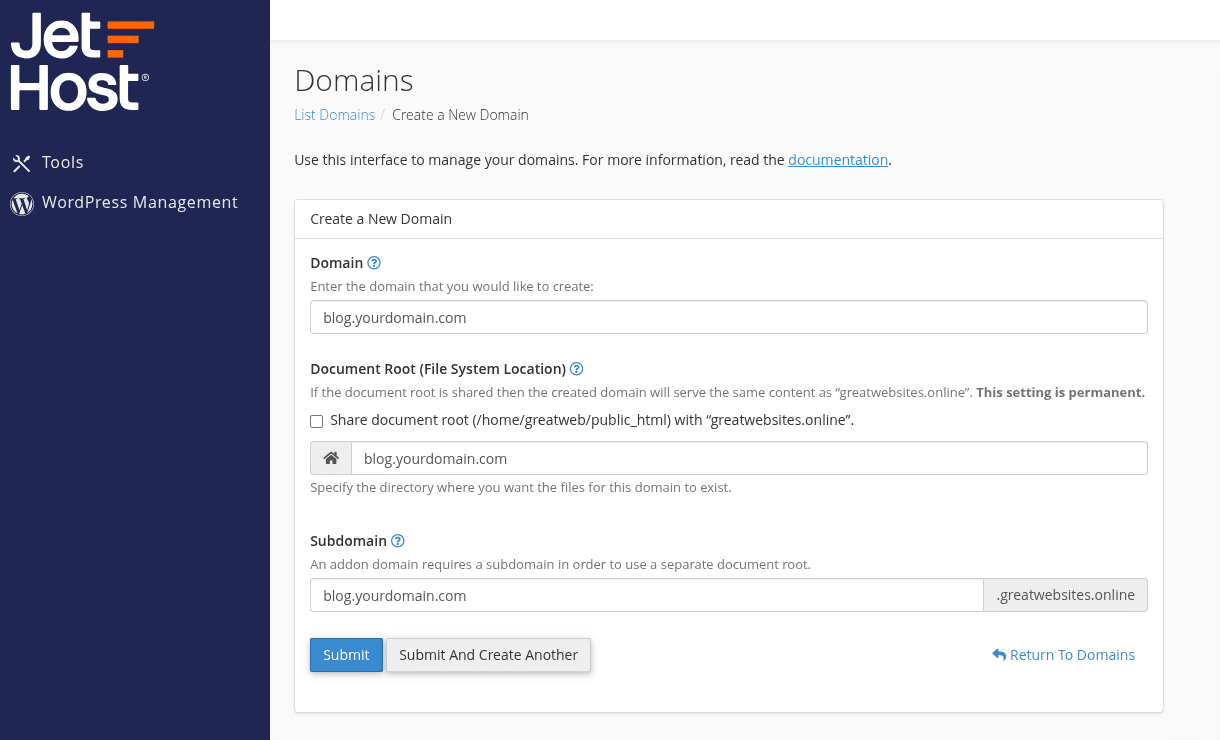Click the WordPress logo icon in sidebar
1220x740 pixels.
[x=21, y=204]
